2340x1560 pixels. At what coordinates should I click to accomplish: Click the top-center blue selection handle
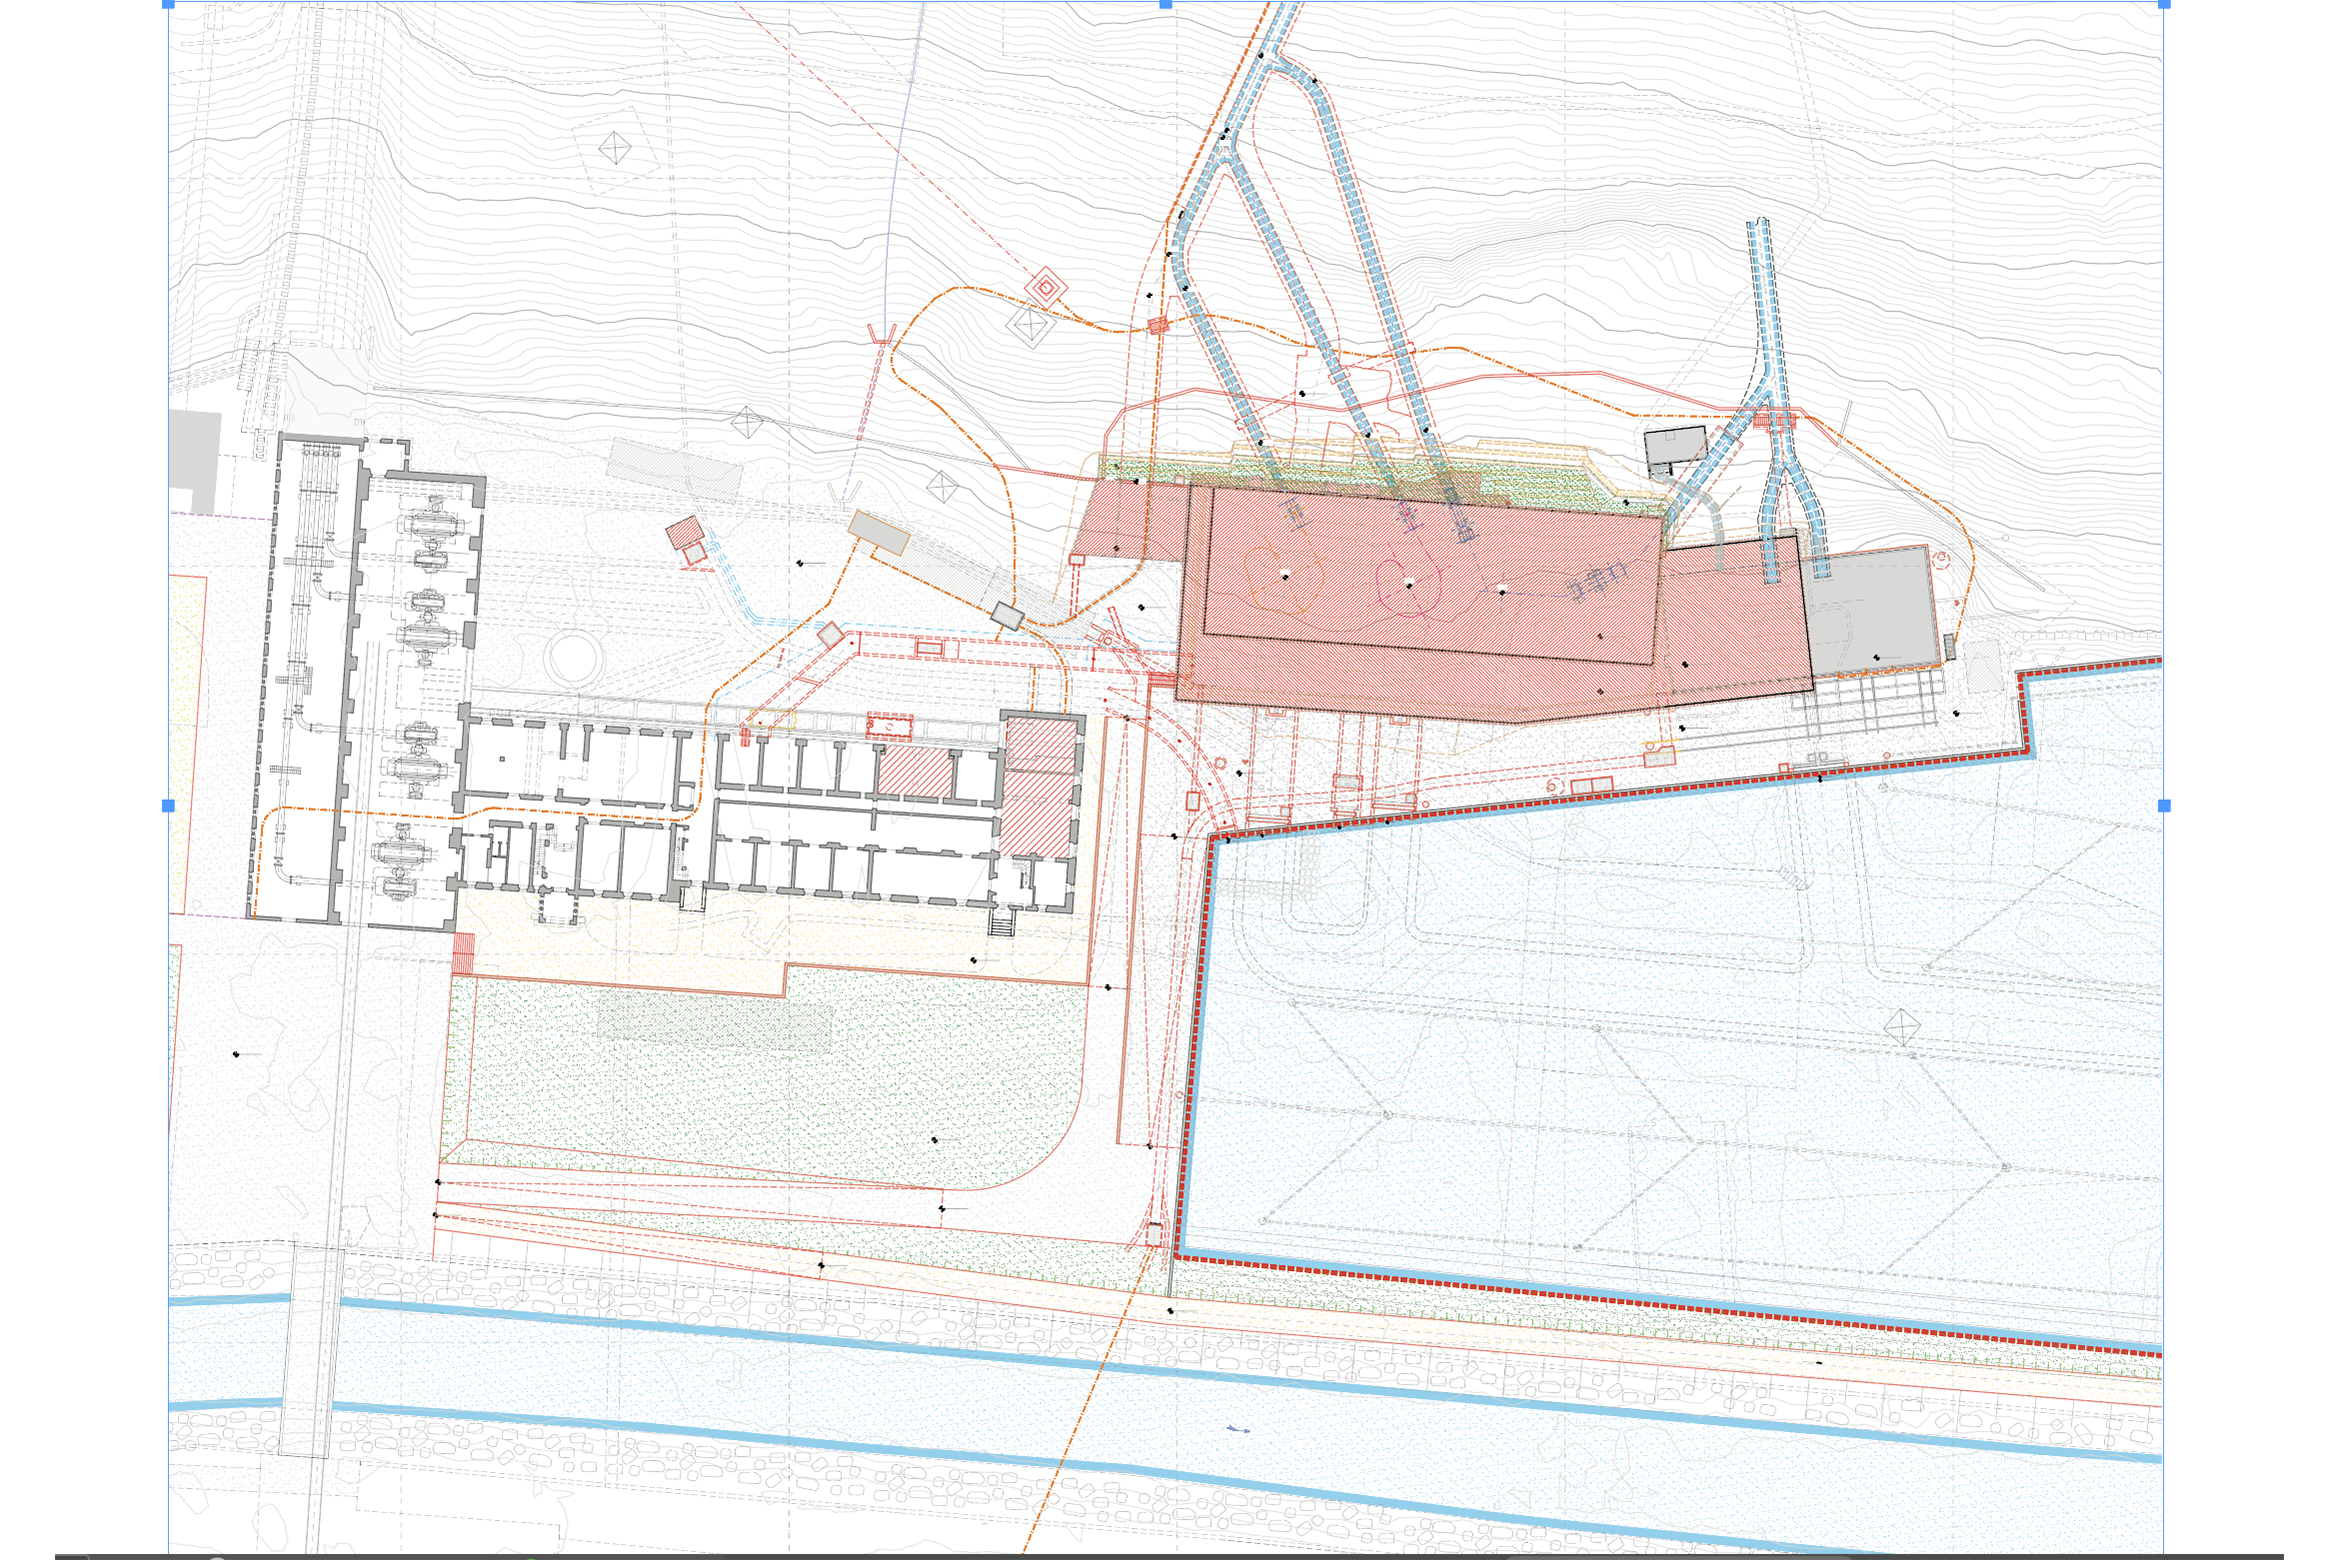1165,5
